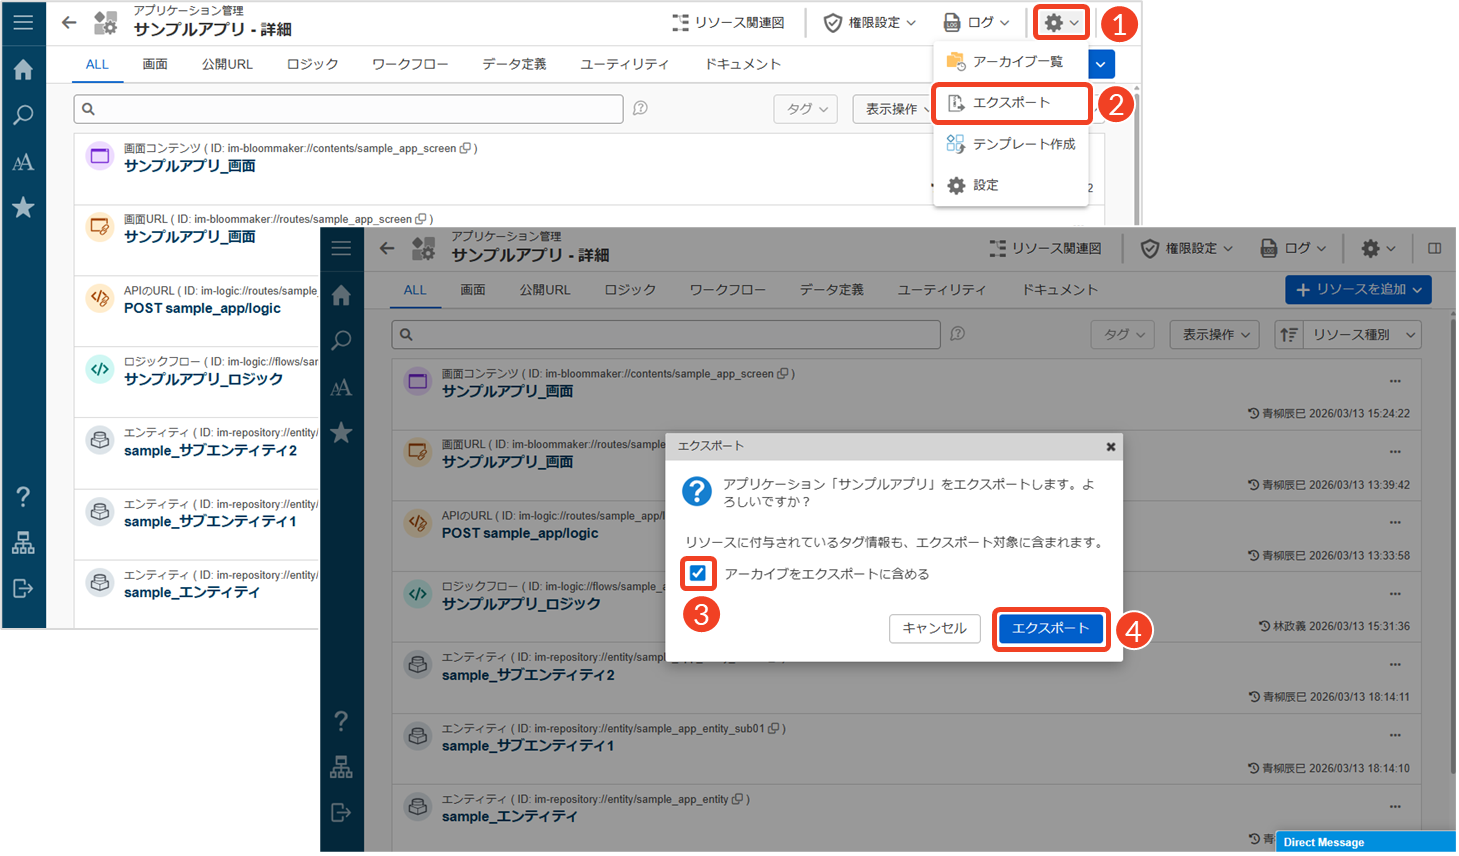Click the back arrow next to the application title
This screenshot has width=1459, height=856.
click(x=387, y=248)
